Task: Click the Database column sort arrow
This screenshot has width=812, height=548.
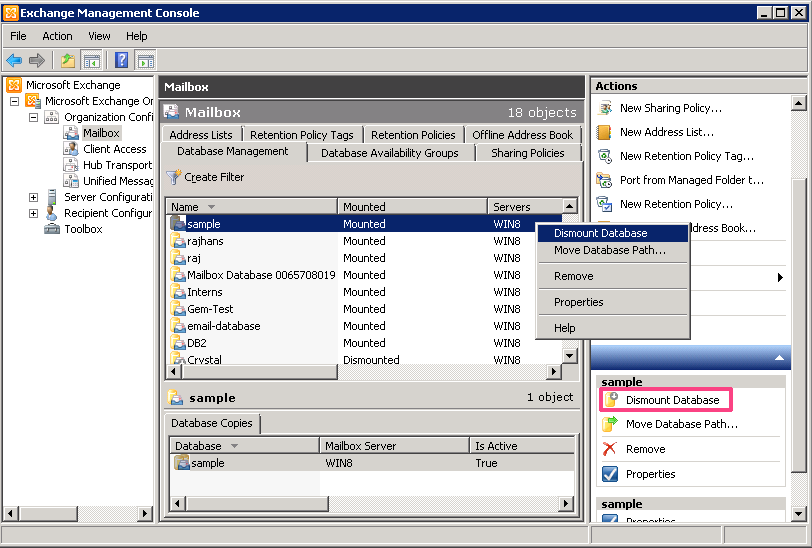Action: pyautogui.click(x=235, y=446)
